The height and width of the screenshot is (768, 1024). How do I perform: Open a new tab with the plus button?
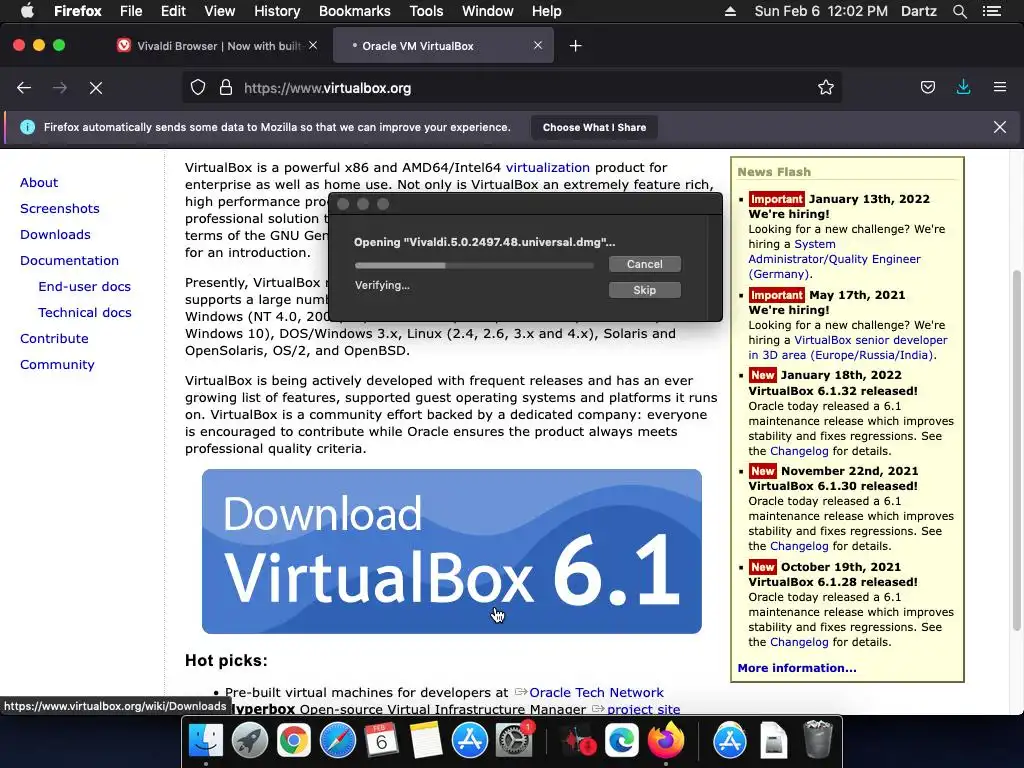575,46
